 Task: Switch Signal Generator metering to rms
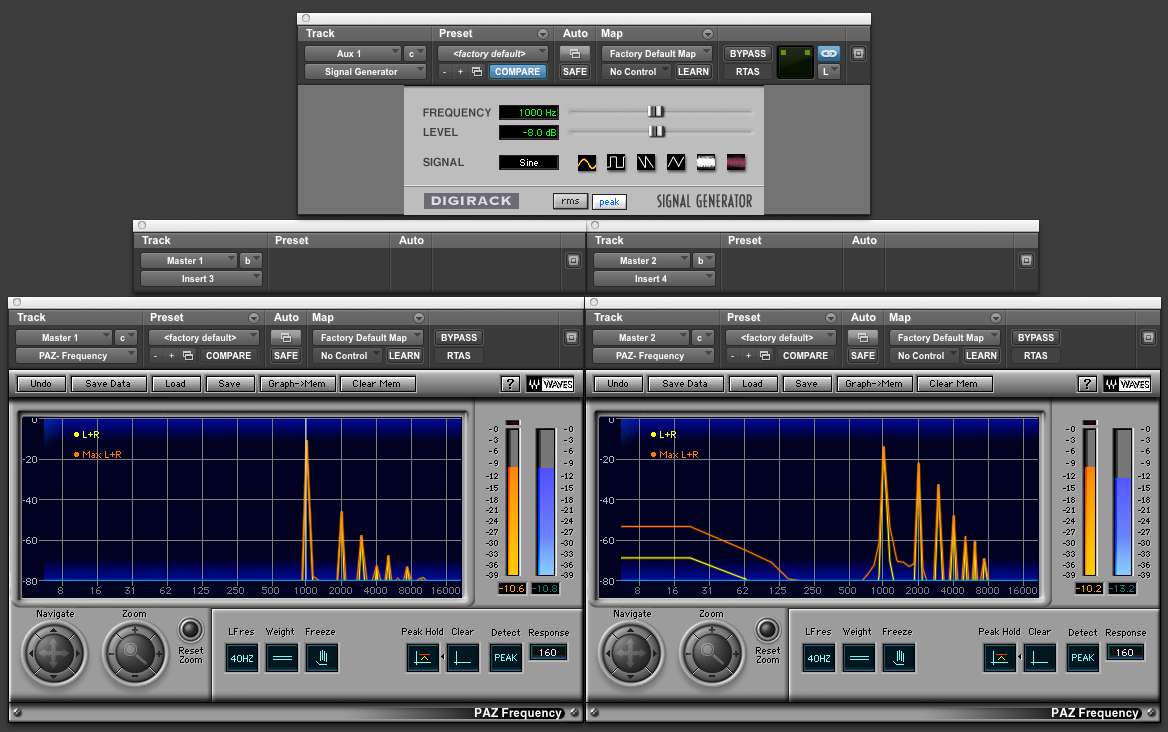tap(570, 201)
